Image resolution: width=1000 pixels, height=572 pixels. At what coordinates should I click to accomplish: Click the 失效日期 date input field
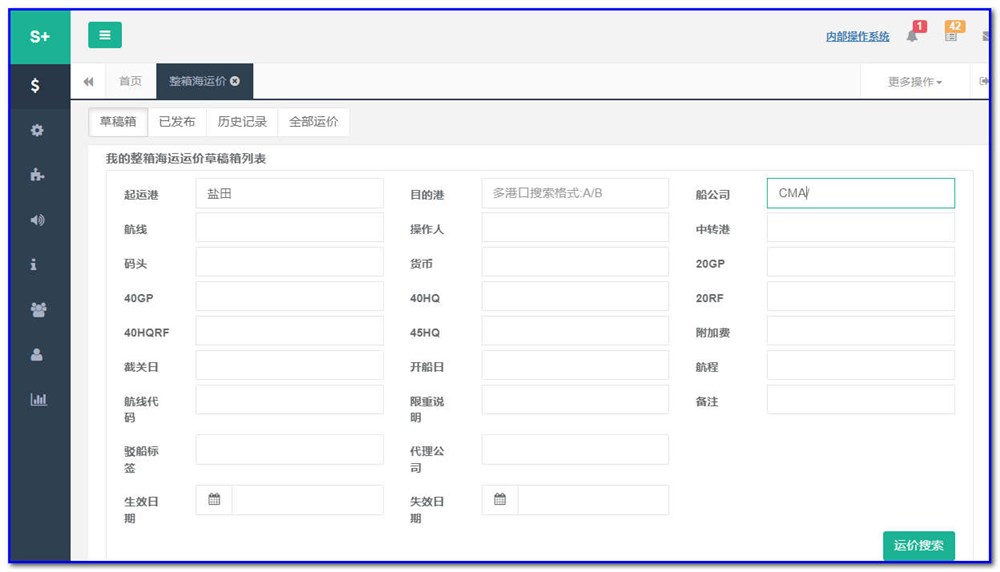593,500
